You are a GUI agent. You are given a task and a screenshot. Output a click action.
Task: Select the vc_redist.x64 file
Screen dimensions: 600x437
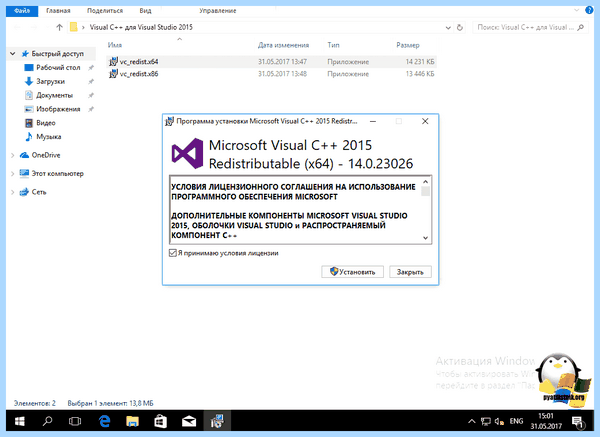271,62
